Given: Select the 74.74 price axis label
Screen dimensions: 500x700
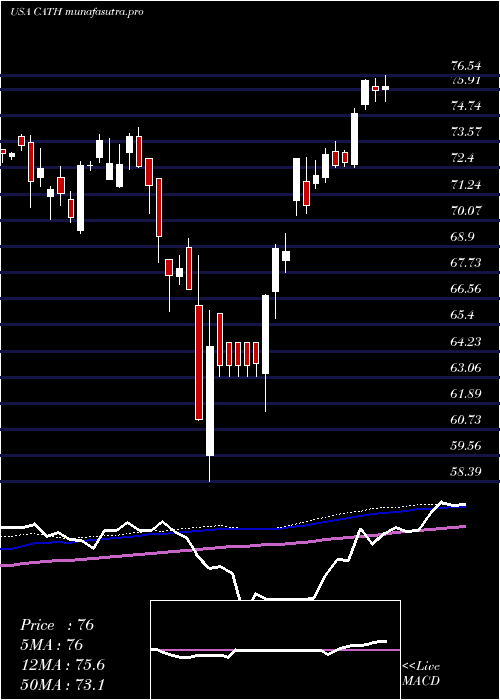Looking at the screenshot, I should (466, 106).
